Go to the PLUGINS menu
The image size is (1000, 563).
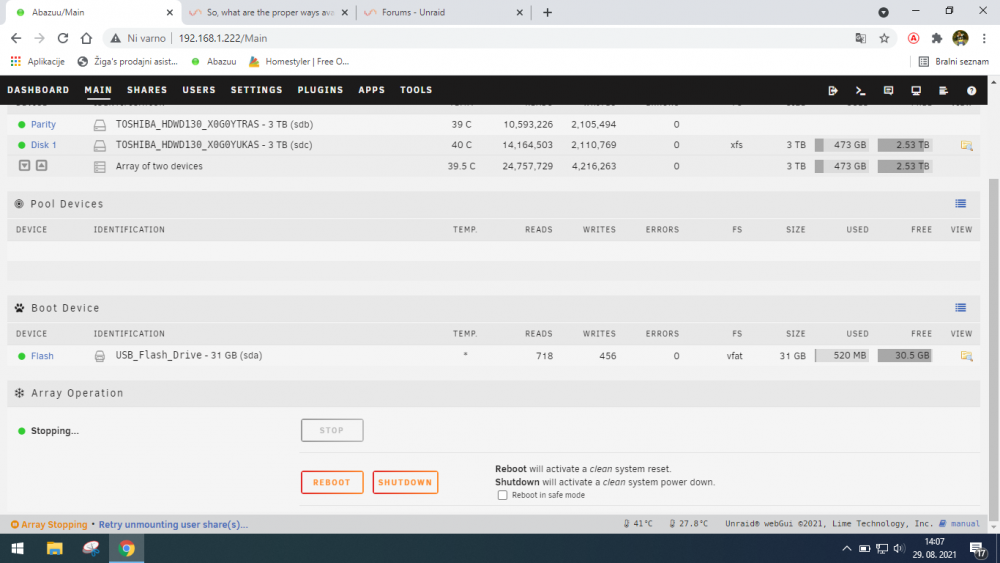tap(320, 90)
